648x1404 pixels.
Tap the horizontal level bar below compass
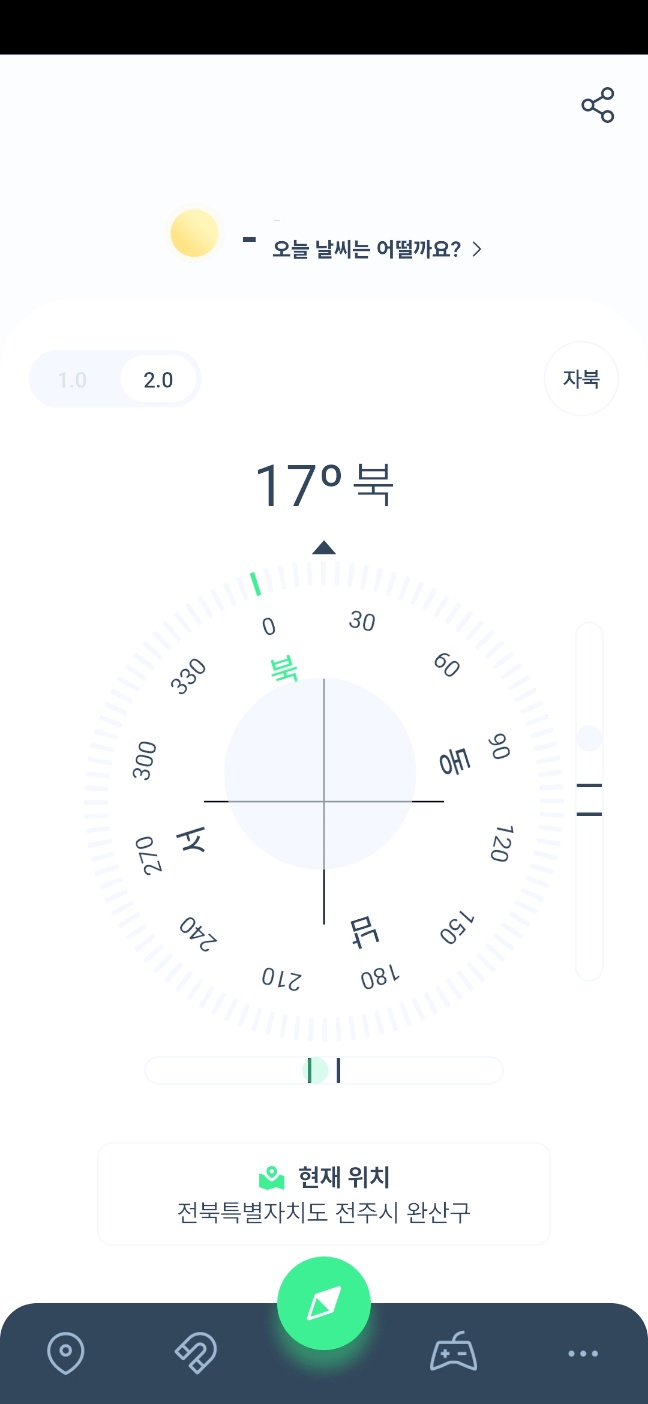pyautogui.click(x=324, y=1070)
